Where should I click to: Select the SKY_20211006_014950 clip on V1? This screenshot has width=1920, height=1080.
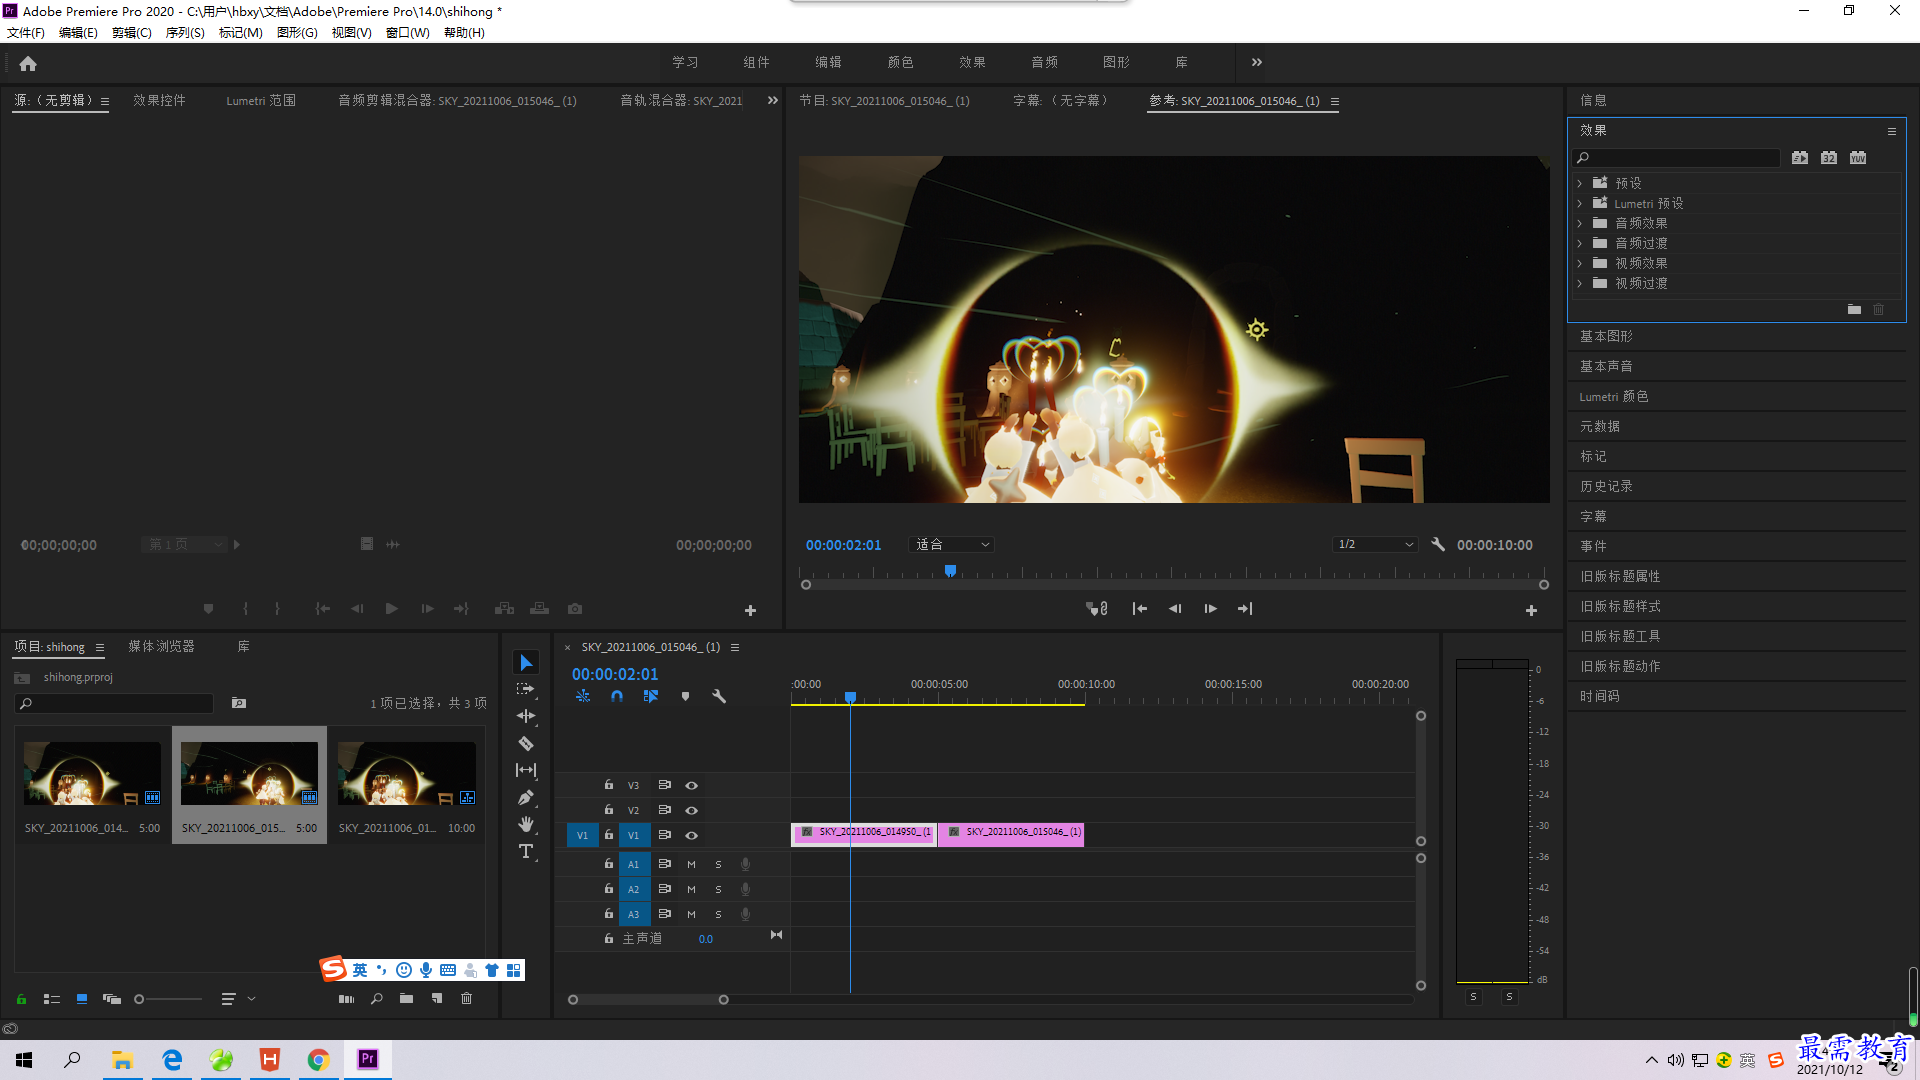[x=864, y=833]
